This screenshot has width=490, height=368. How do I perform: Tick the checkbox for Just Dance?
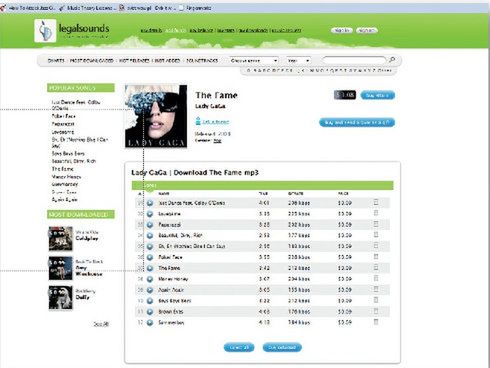[376, 202]
